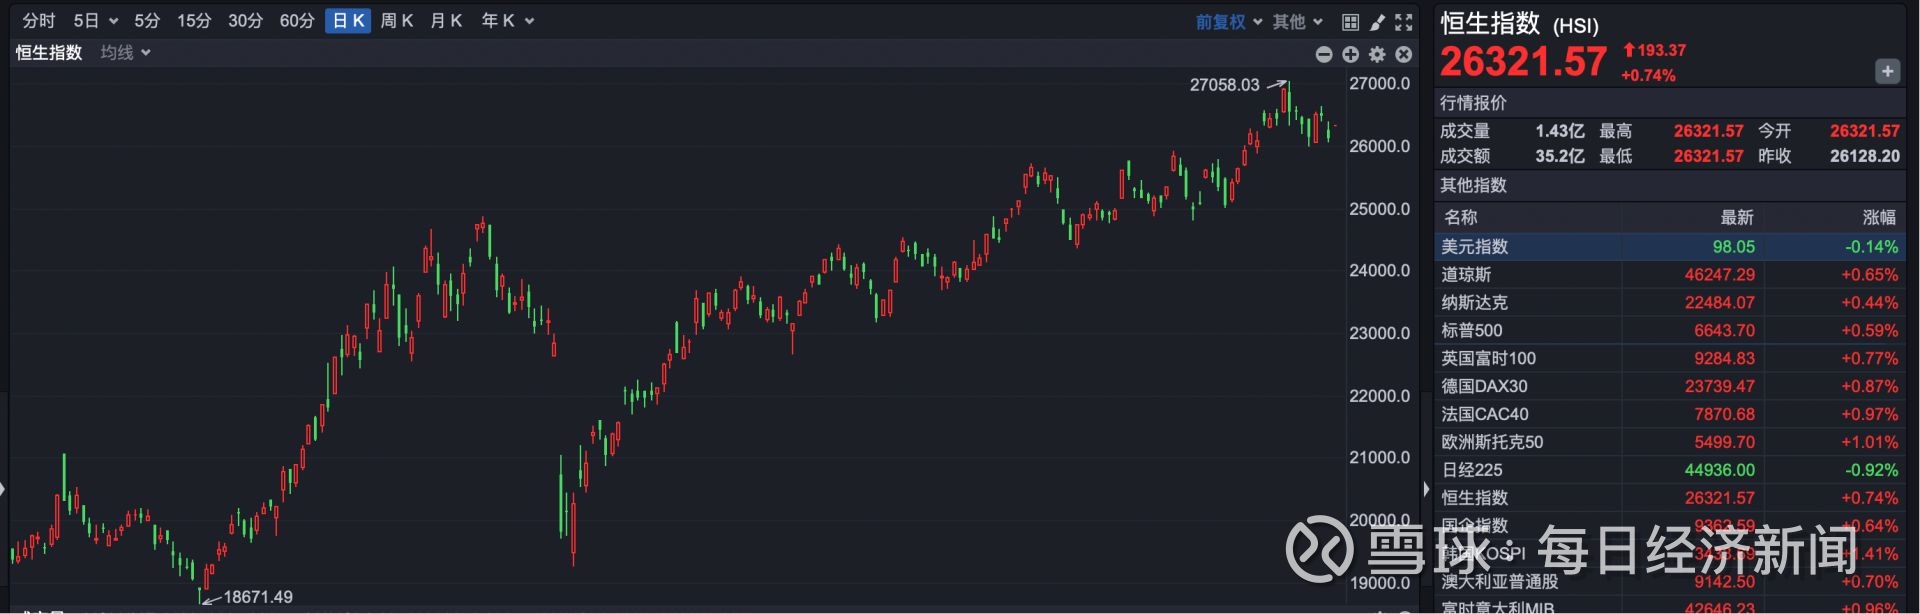
Task: Select the brush drawing tool
Action: tap(1377, 22)
